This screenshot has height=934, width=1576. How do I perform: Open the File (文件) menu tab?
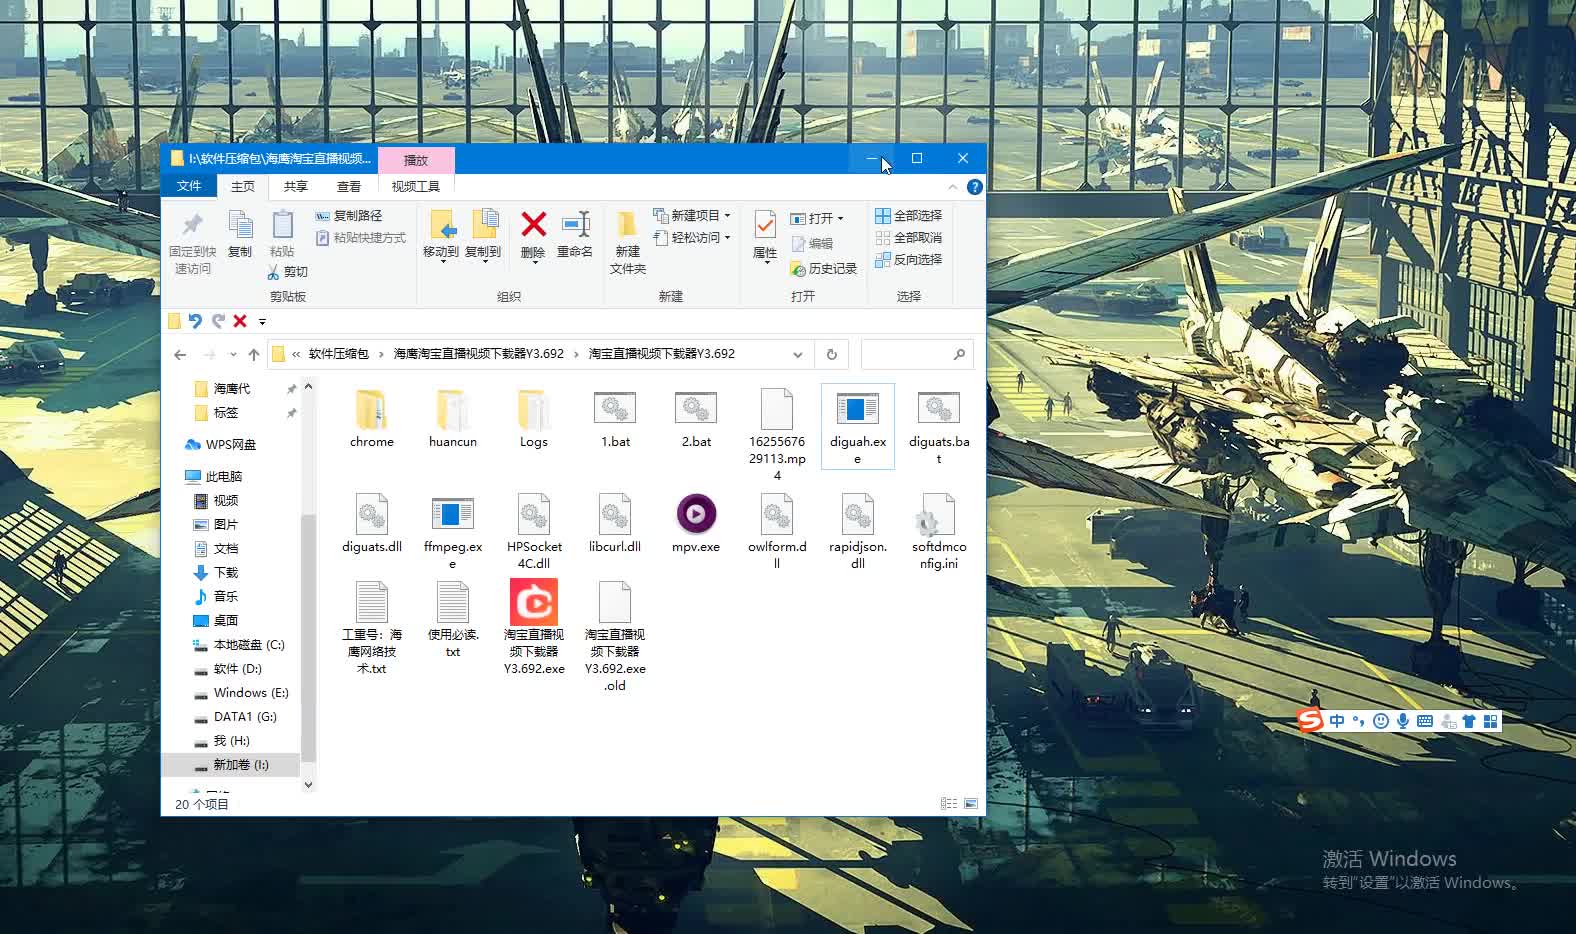[189, 186]
